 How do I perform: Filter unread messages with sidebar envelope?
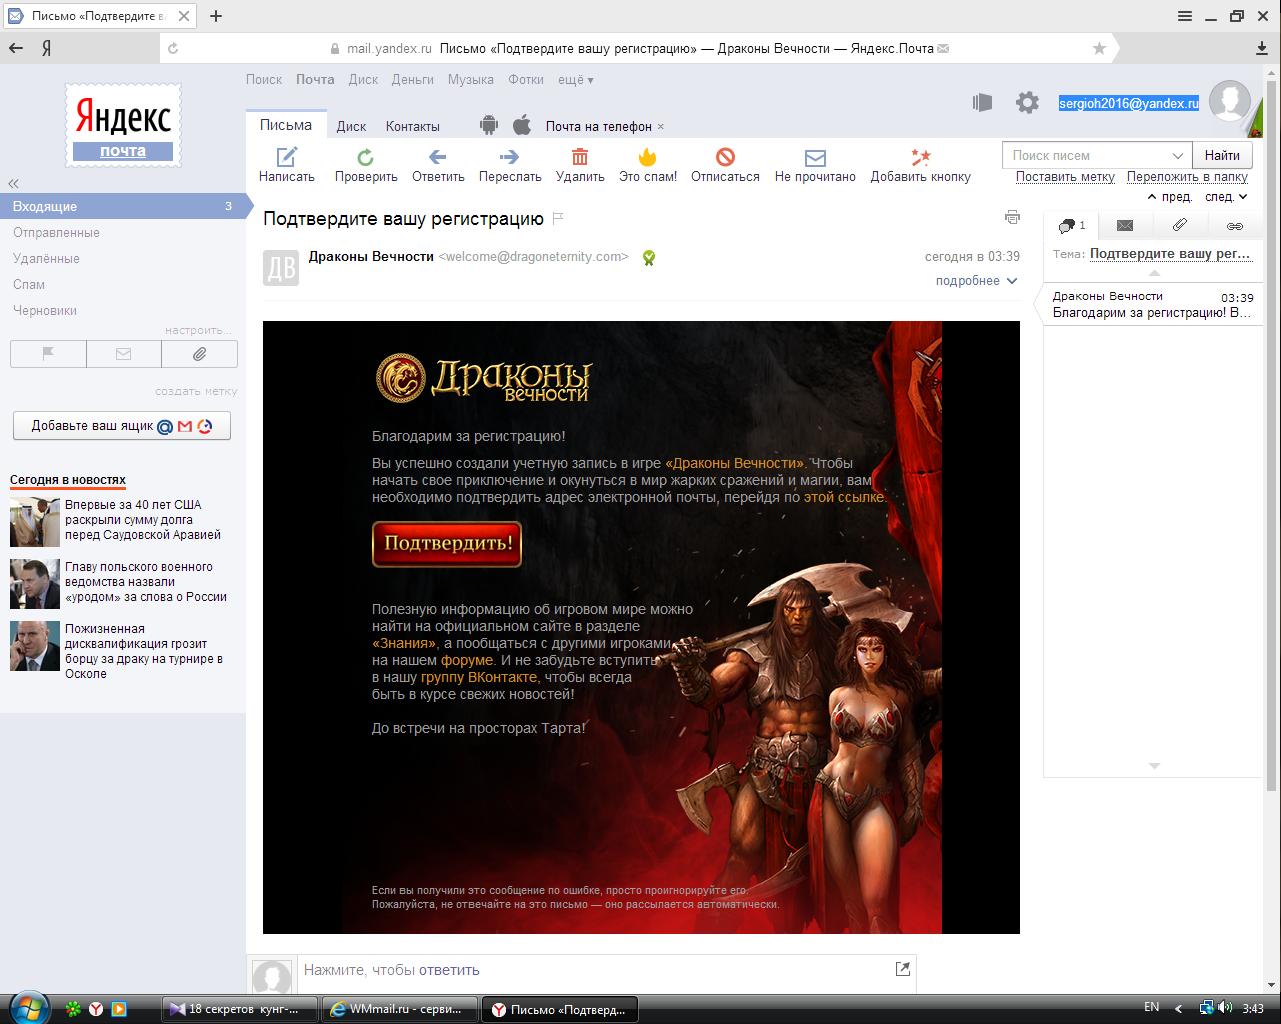point(124,354)
